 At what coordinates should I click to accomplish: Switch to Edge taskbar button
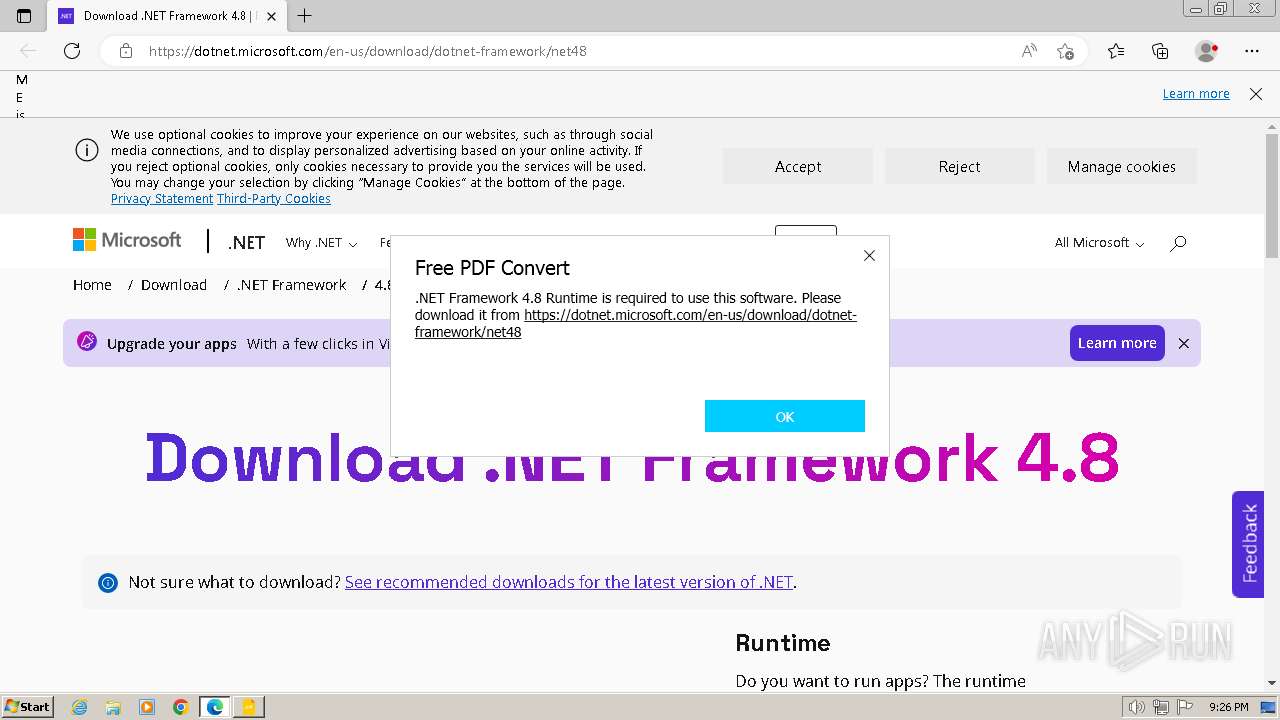[x=215, y=707]
